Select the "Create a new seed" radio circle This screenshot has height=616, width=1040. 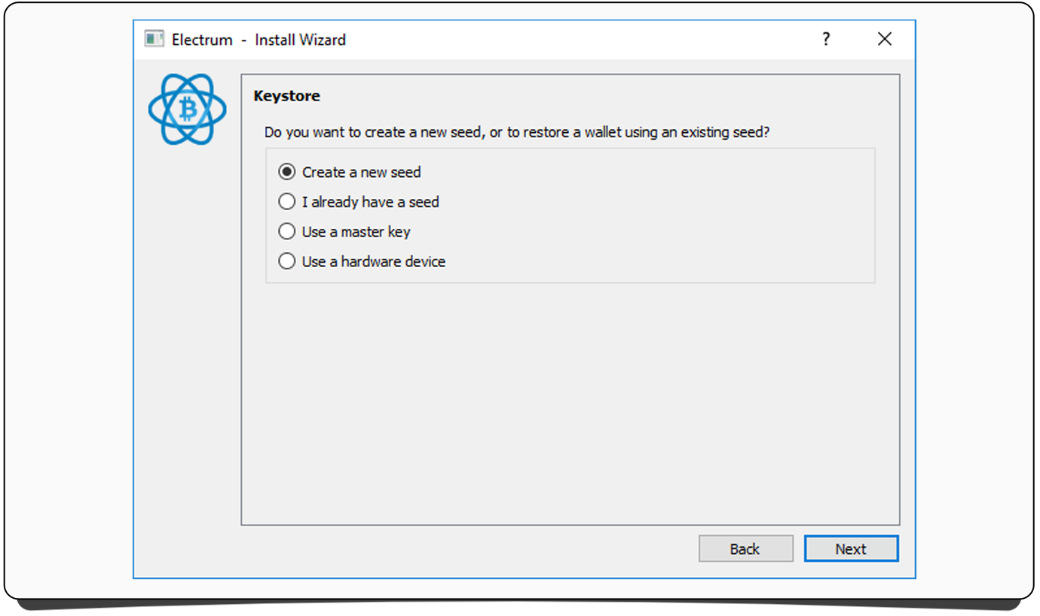[x=287, y=172]
